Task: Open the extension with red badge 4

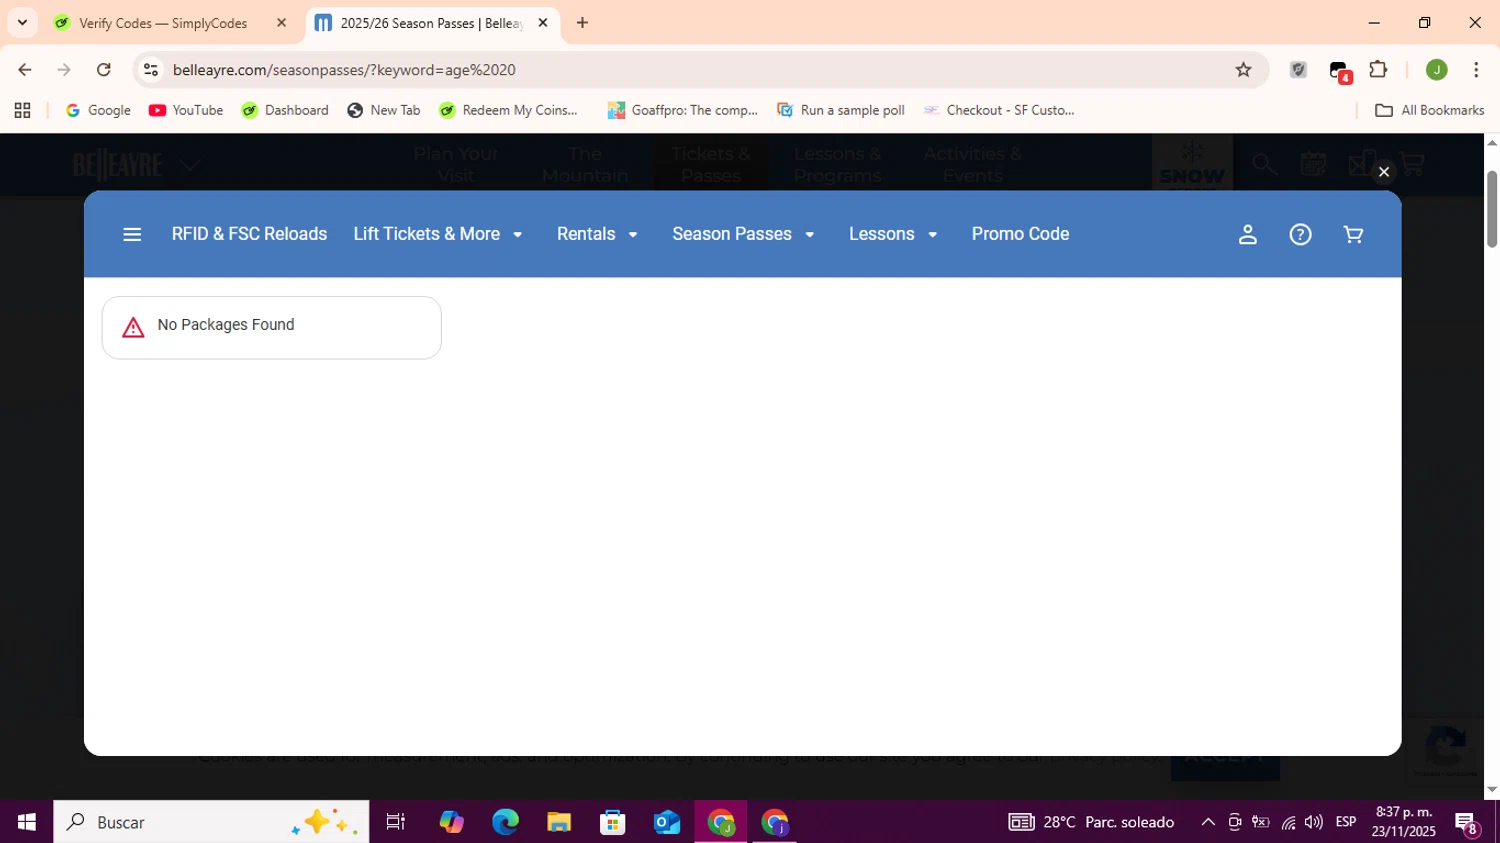Action: (x=1340, y=71)
